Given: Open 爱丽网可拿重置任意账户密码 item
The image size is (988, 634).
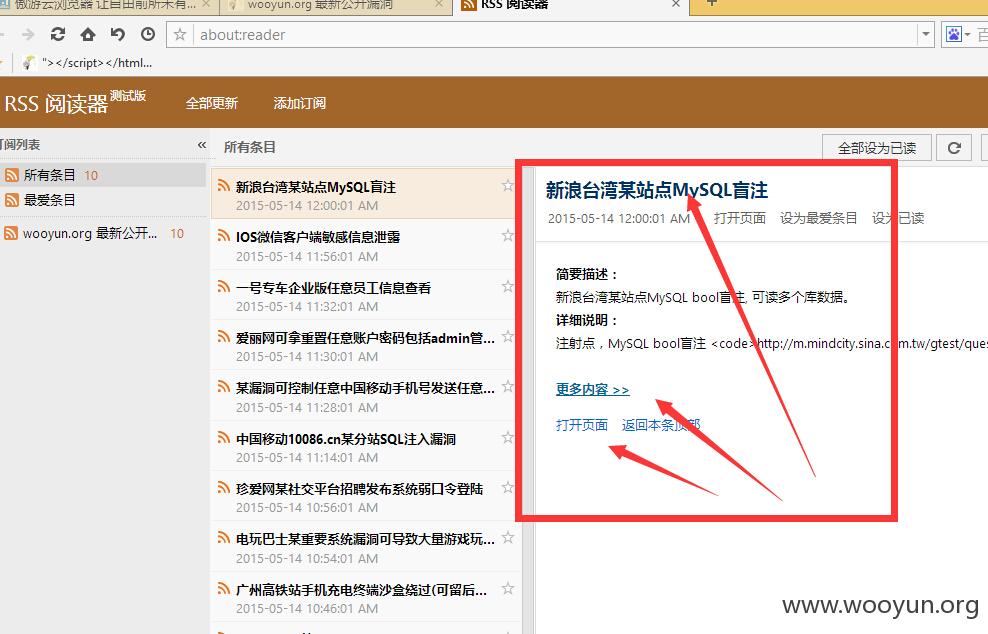Looking at the screenshot, I should (365, 346).
